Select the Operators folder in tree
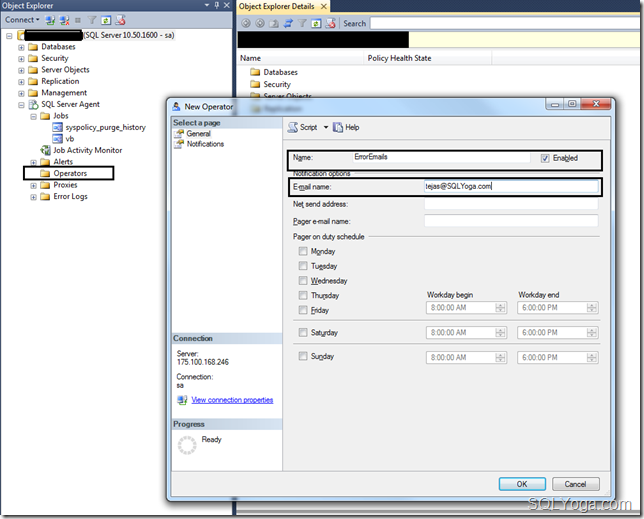 pyautogui.click(x=70, y=173)
